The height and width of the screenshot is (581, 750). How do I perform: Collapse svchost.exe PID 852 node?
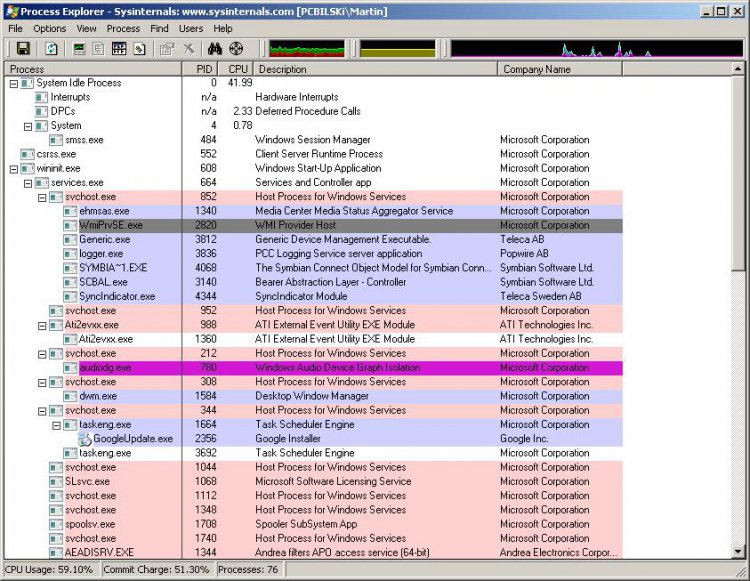tap(43, 198)
